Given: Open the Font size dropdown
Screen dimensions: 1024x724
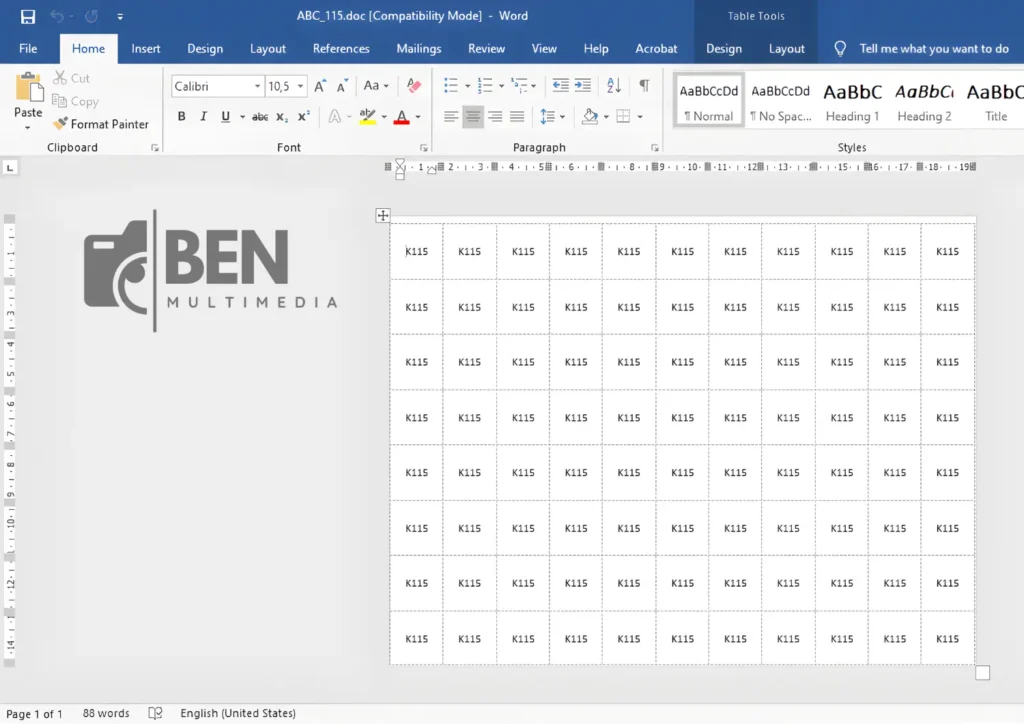Looking at the screenshot, I should [300, 86].
